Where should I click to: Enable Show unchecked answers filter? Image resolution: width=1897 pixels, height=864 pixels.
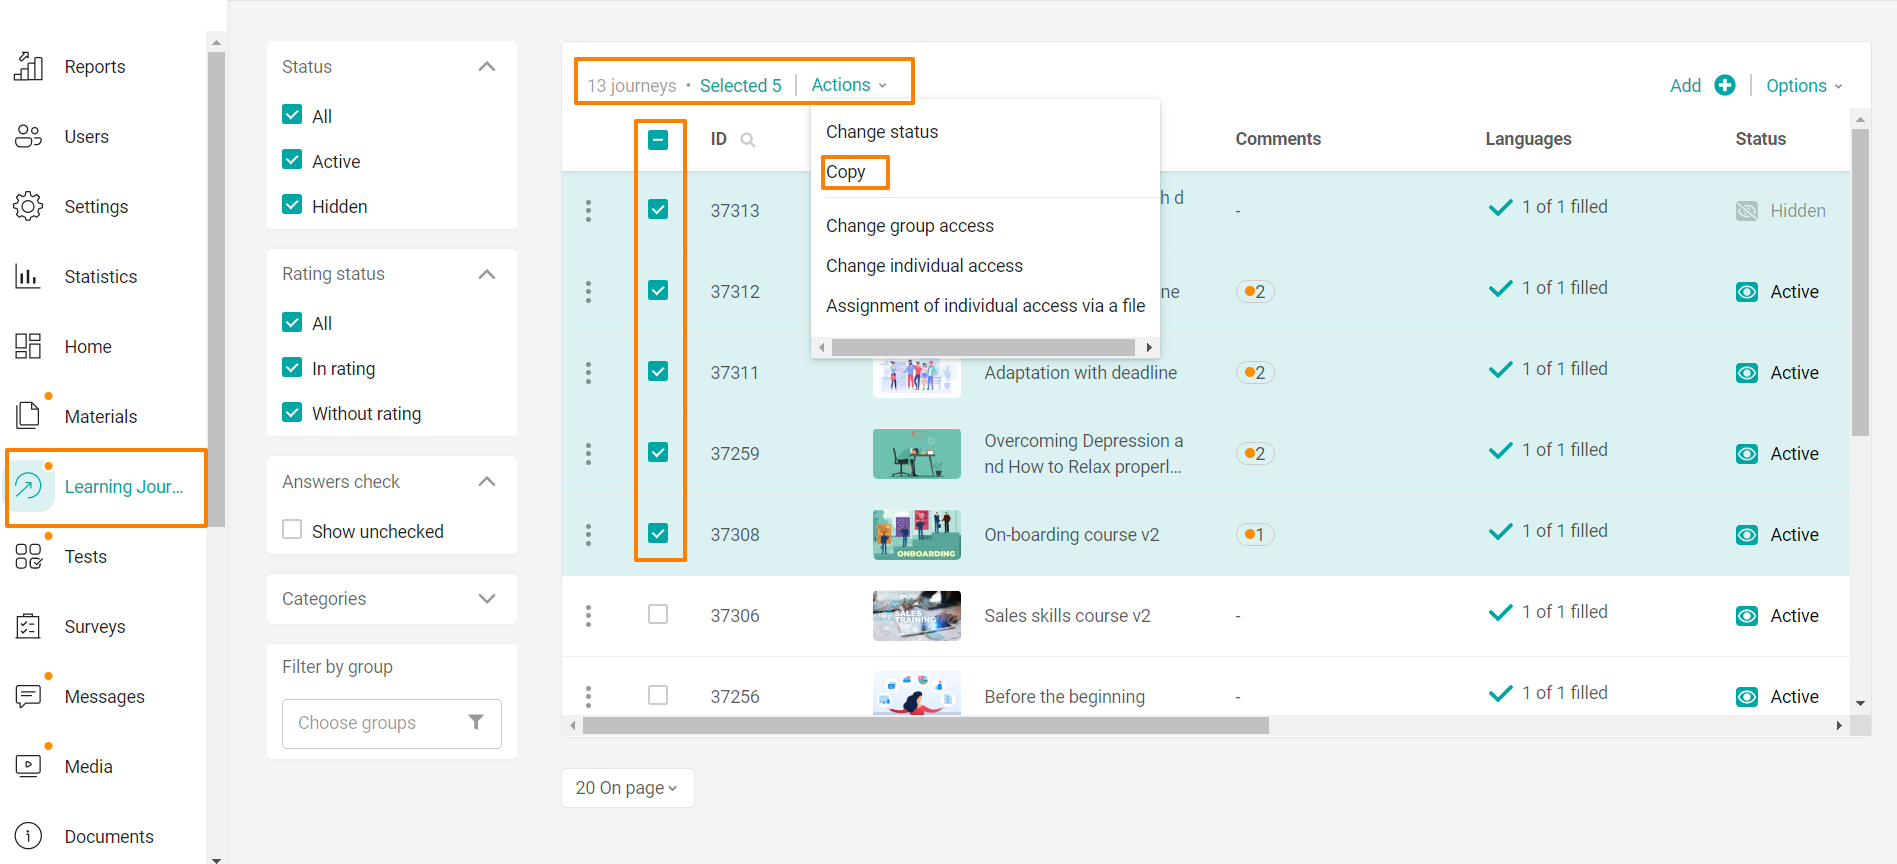coord(292,530)
